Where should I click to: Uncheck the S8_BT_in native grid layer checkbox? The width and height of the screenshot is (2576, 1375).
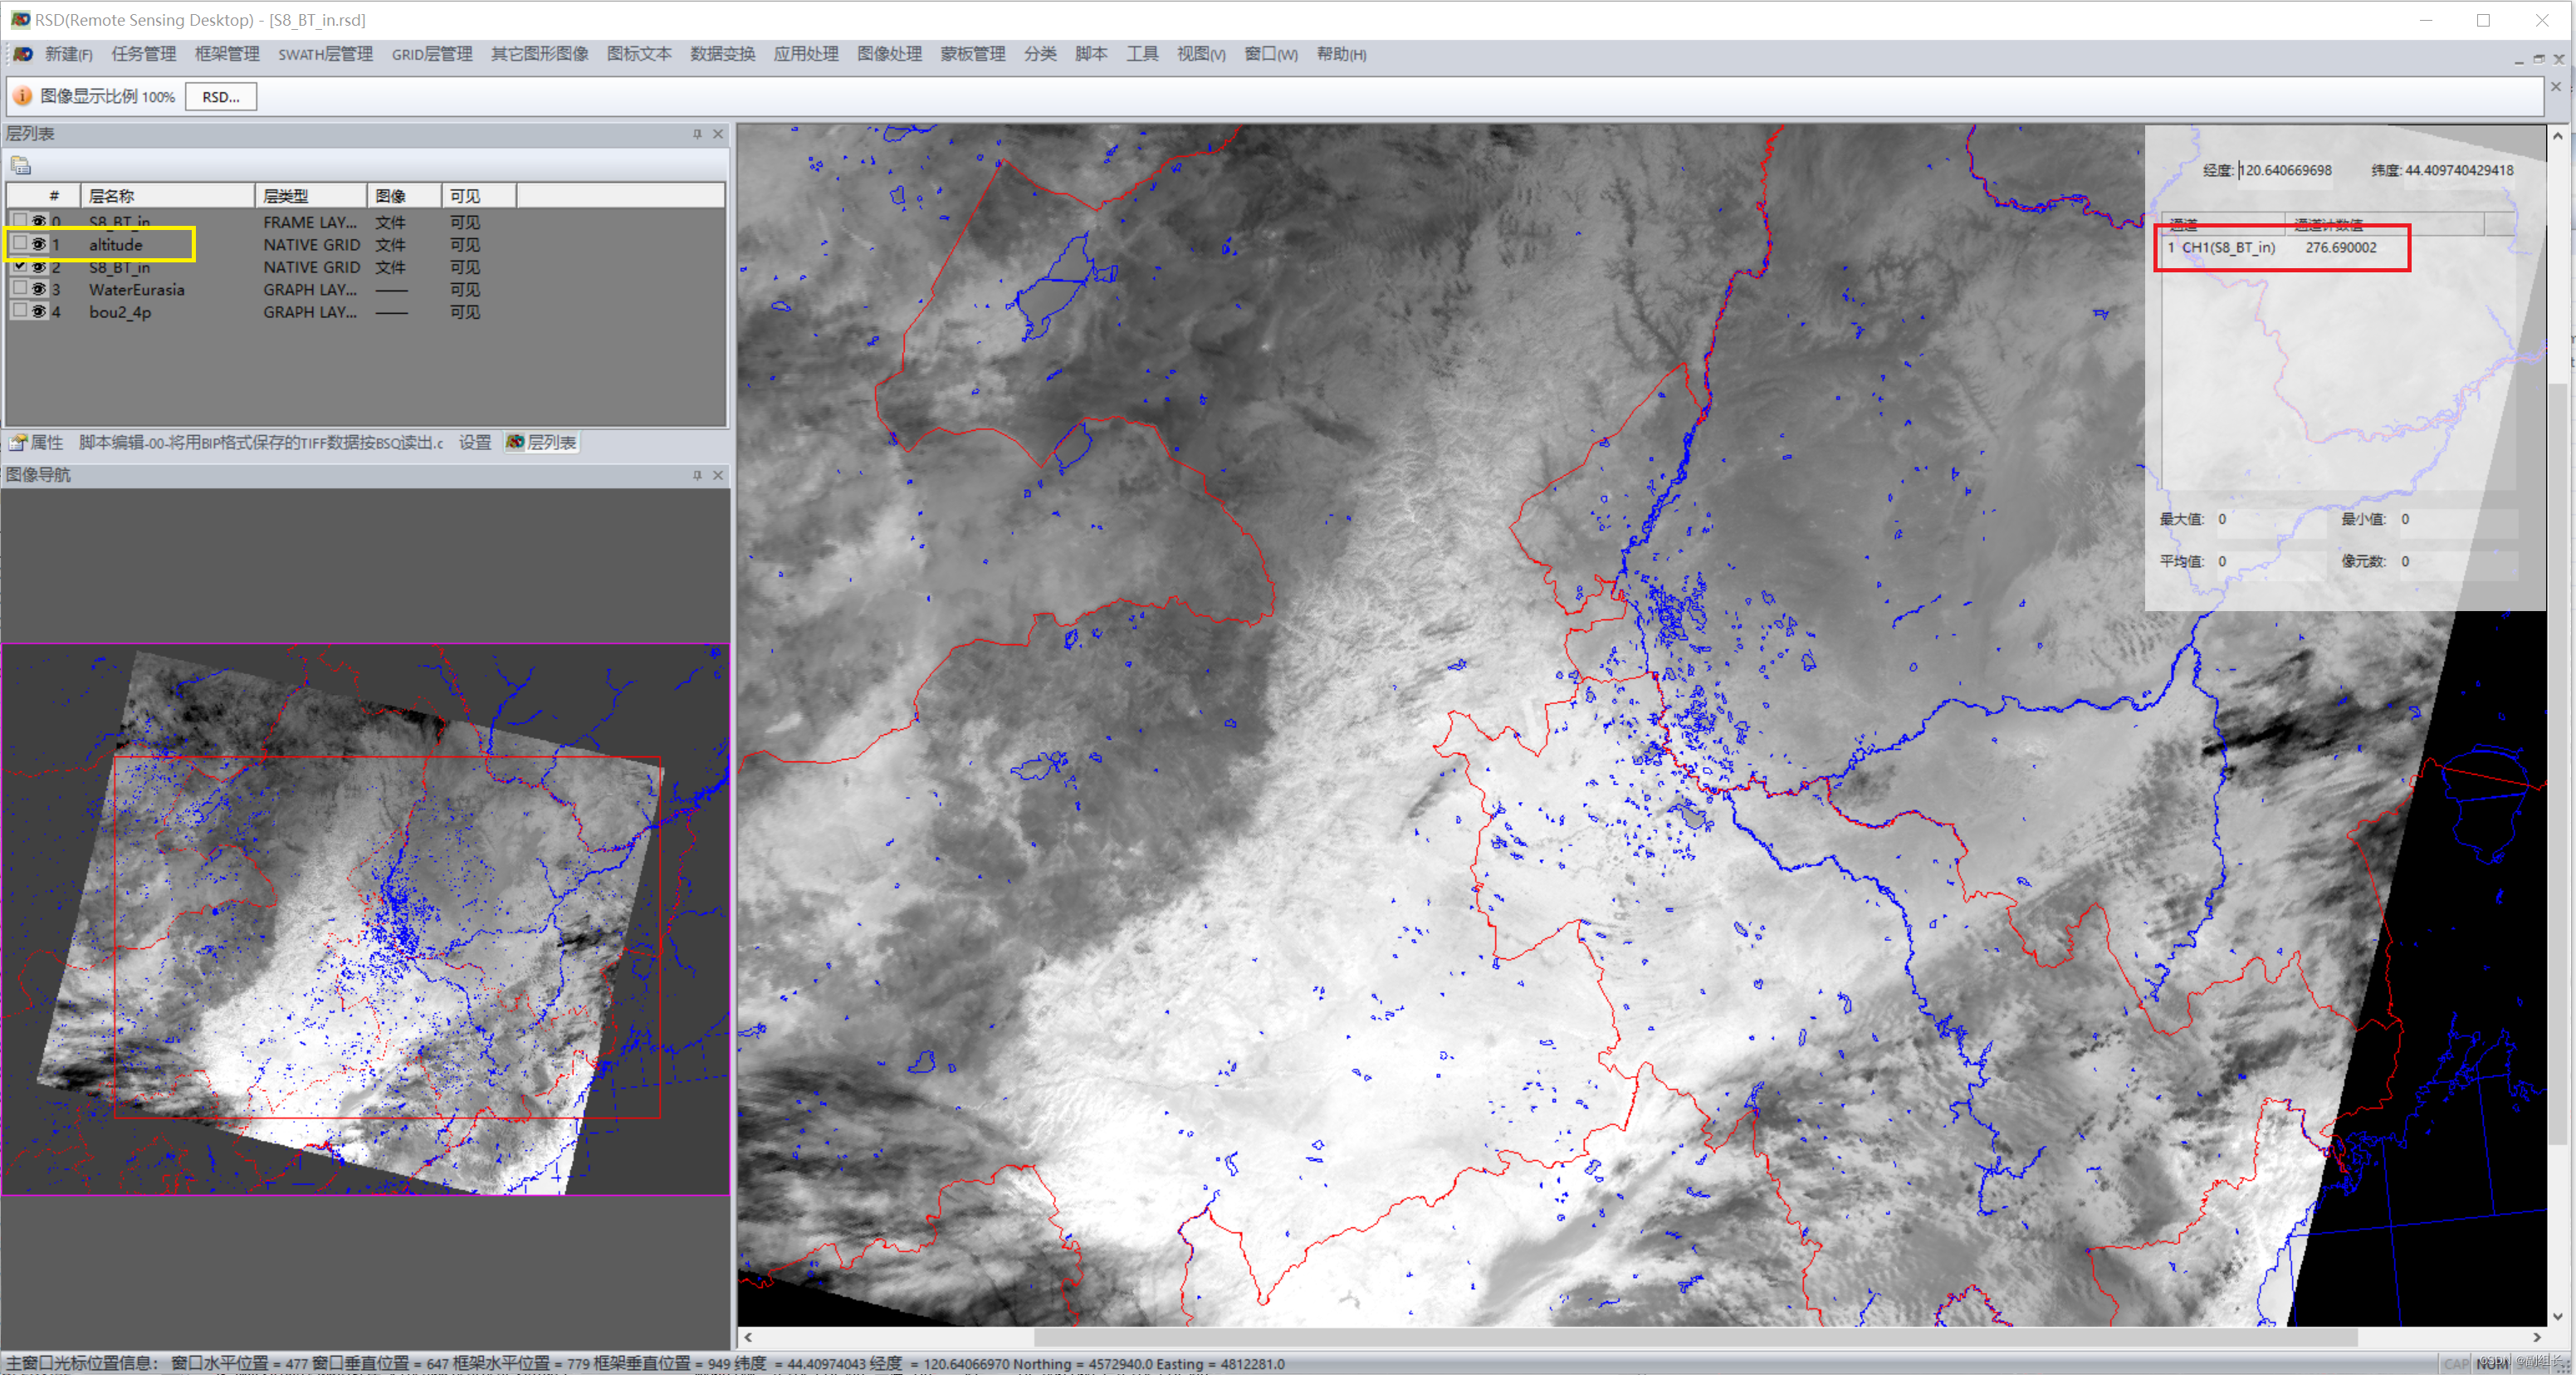pyautogui.click(x=20, y=266)
